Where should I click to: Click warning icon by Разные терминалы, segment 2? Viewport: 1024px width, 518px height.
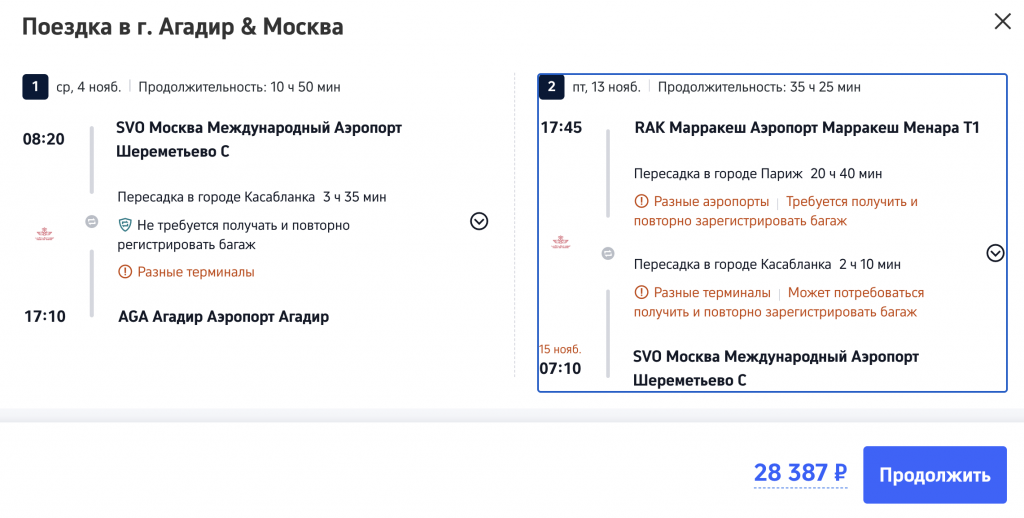(x=641, y=293)
